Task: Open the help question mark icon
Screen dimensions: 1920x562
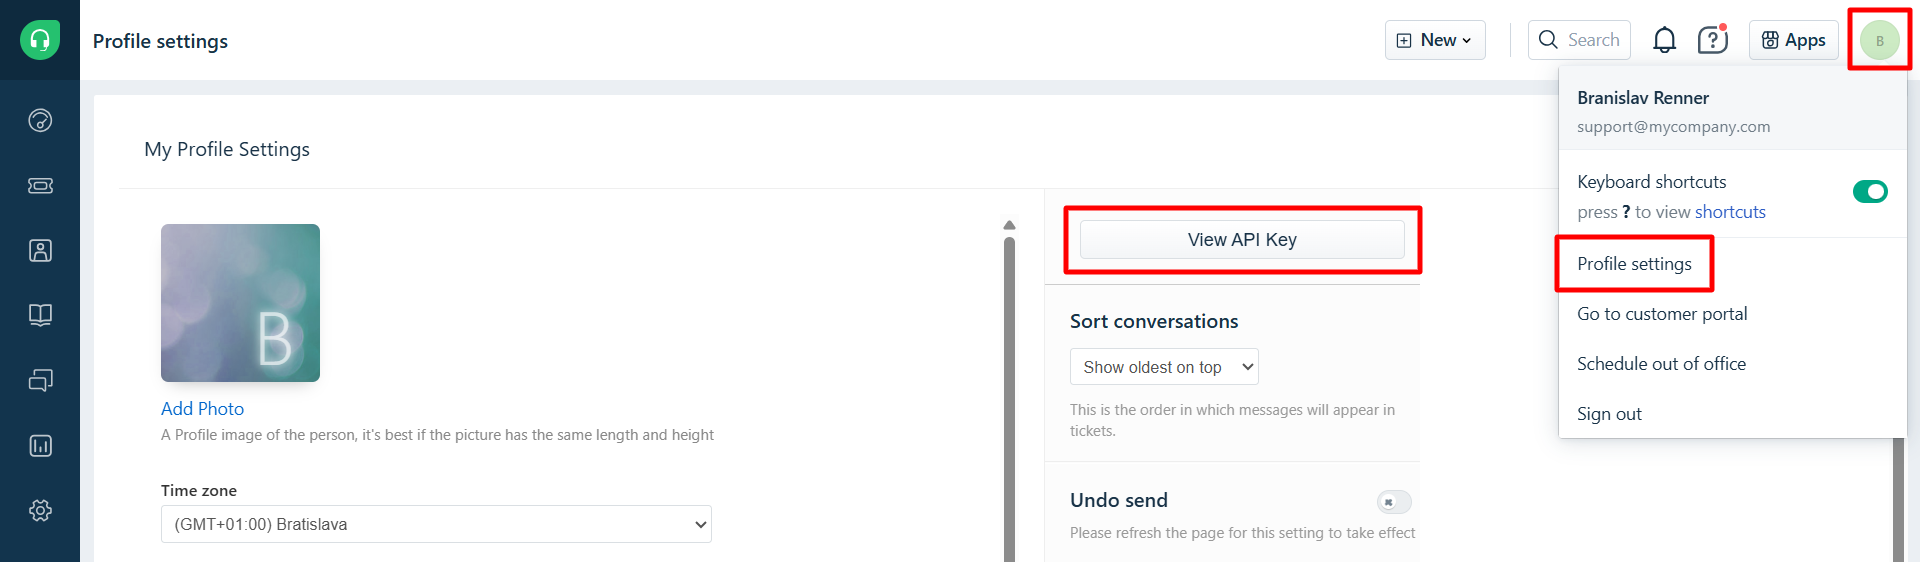Action: pos(1712,40)
